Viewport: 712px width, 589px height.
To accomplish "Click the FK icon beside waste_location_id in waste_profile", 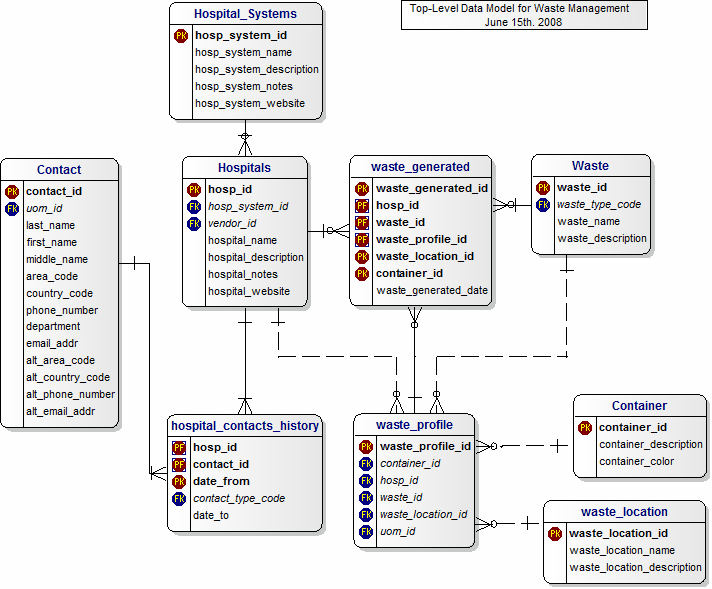I will click(x=366, y=515).
